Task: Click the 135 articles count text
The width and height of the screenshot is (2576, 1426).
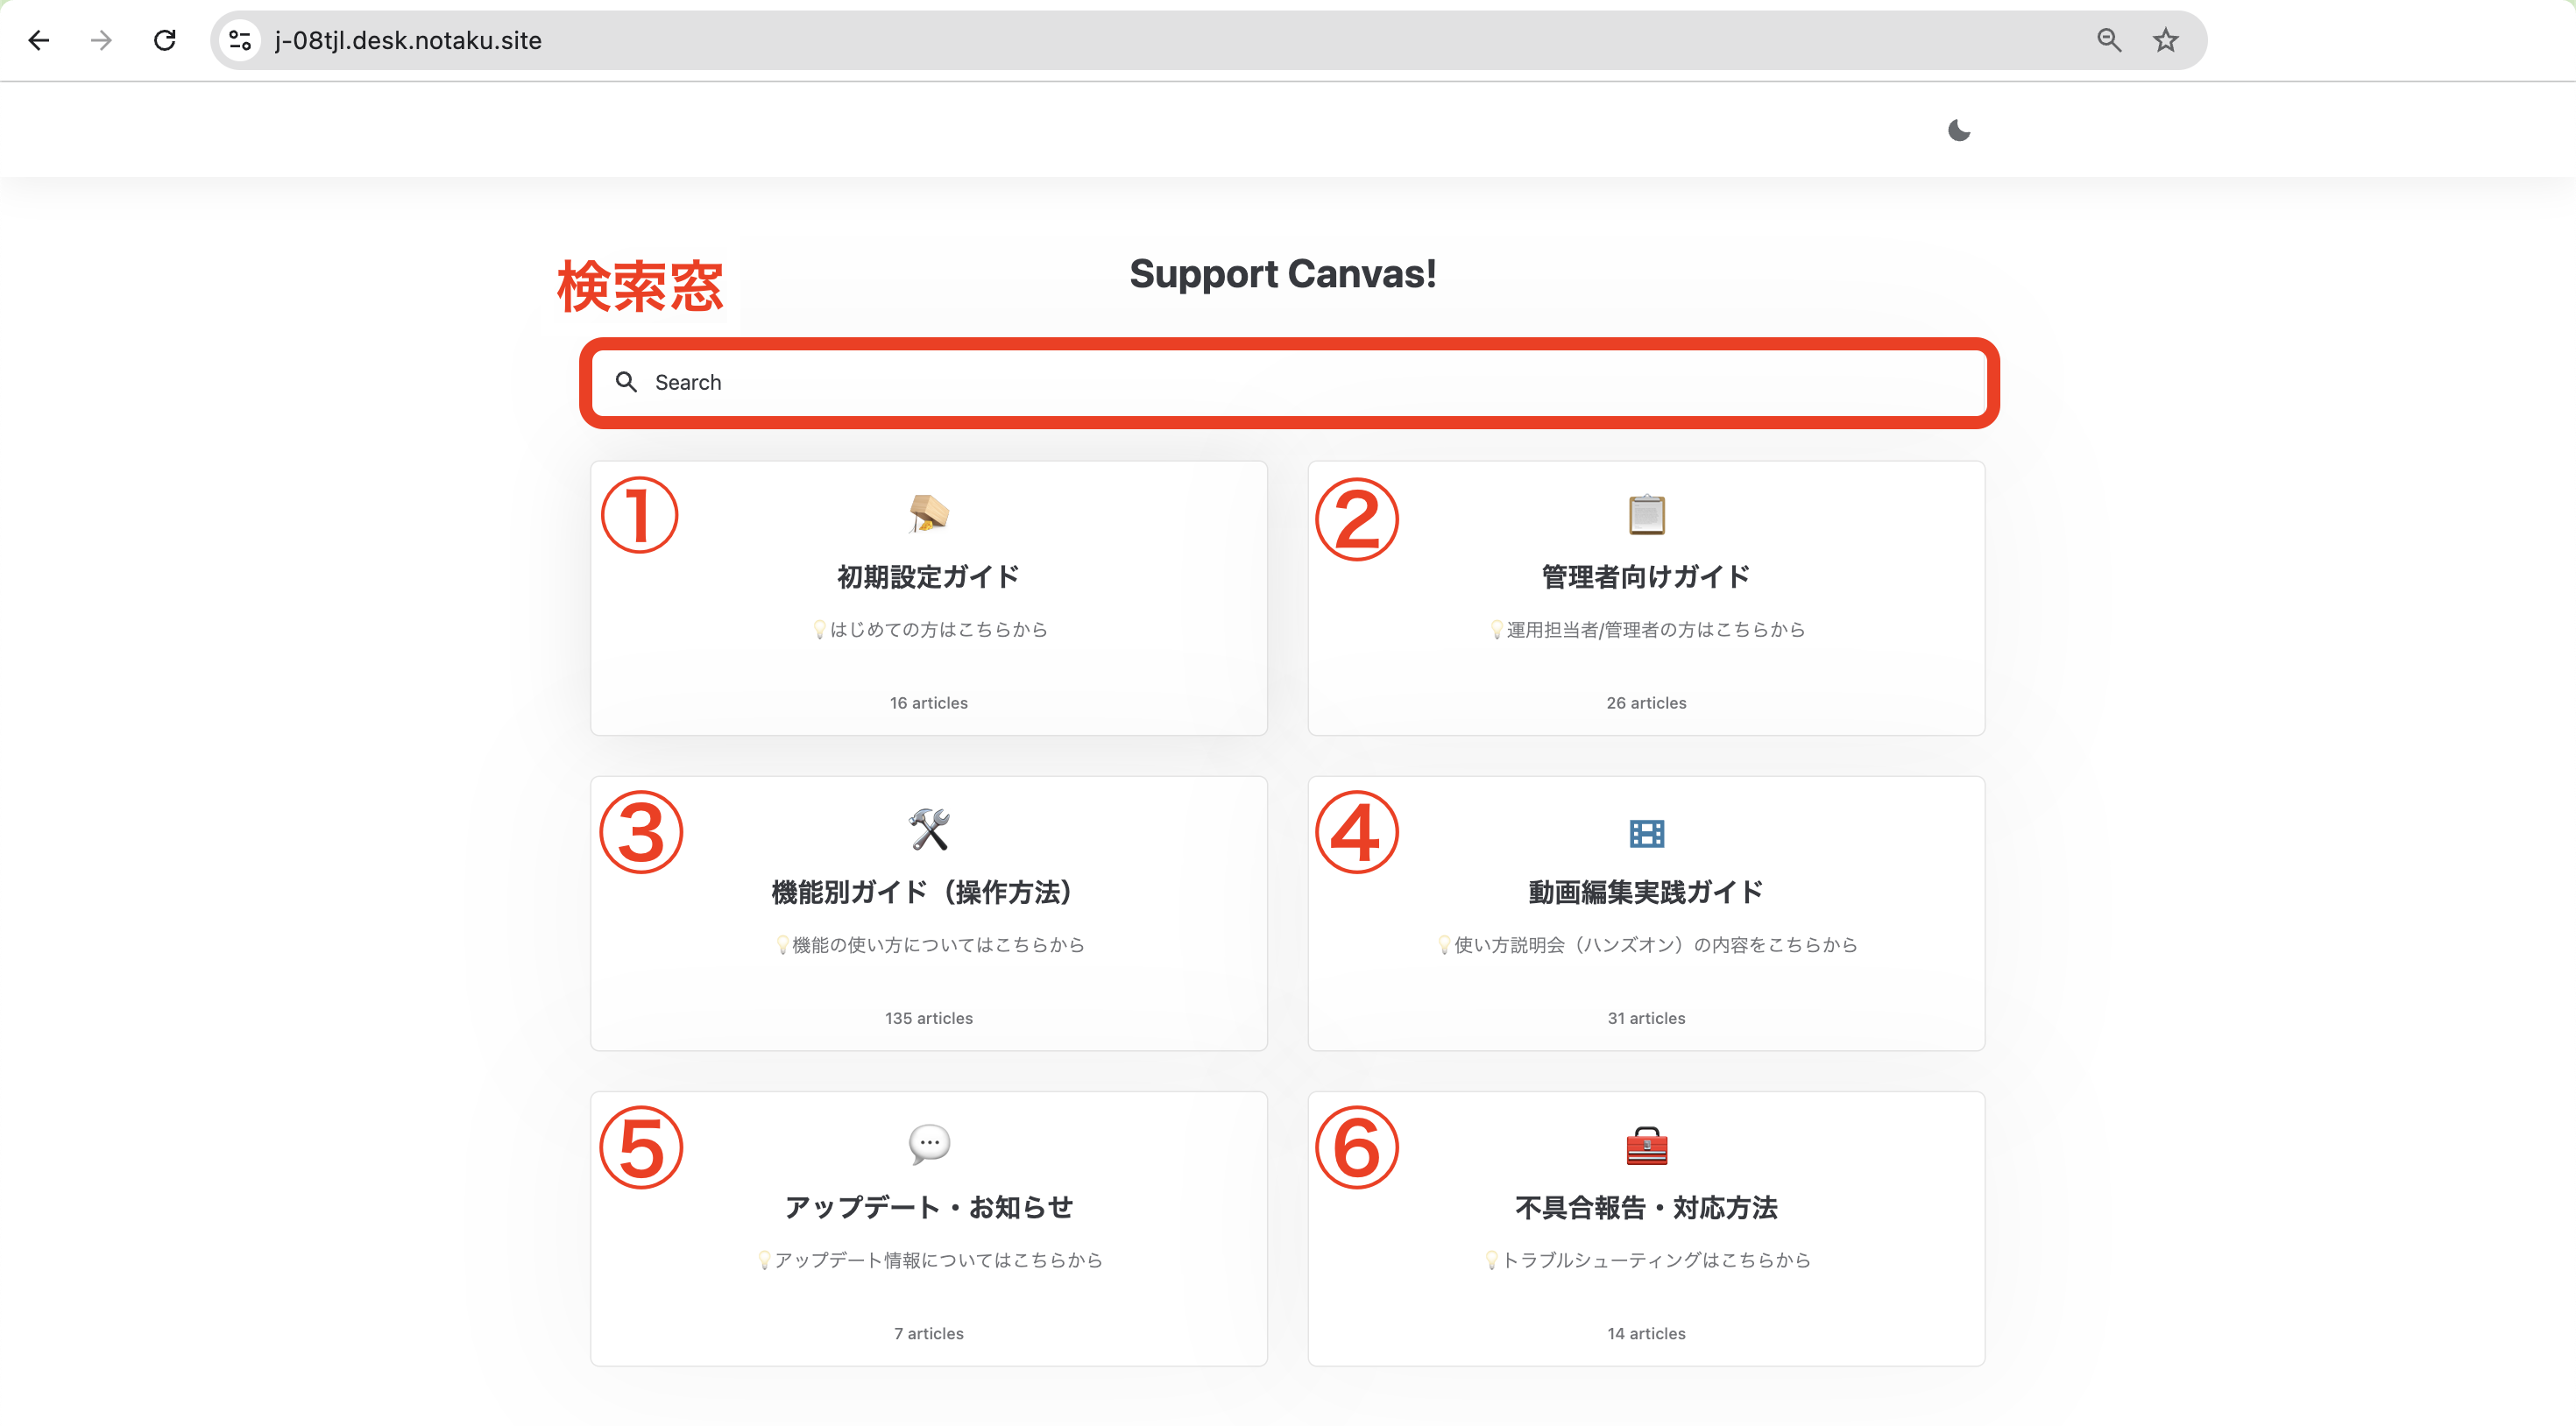Action: pyautogui.click(x=928, y=1018)
